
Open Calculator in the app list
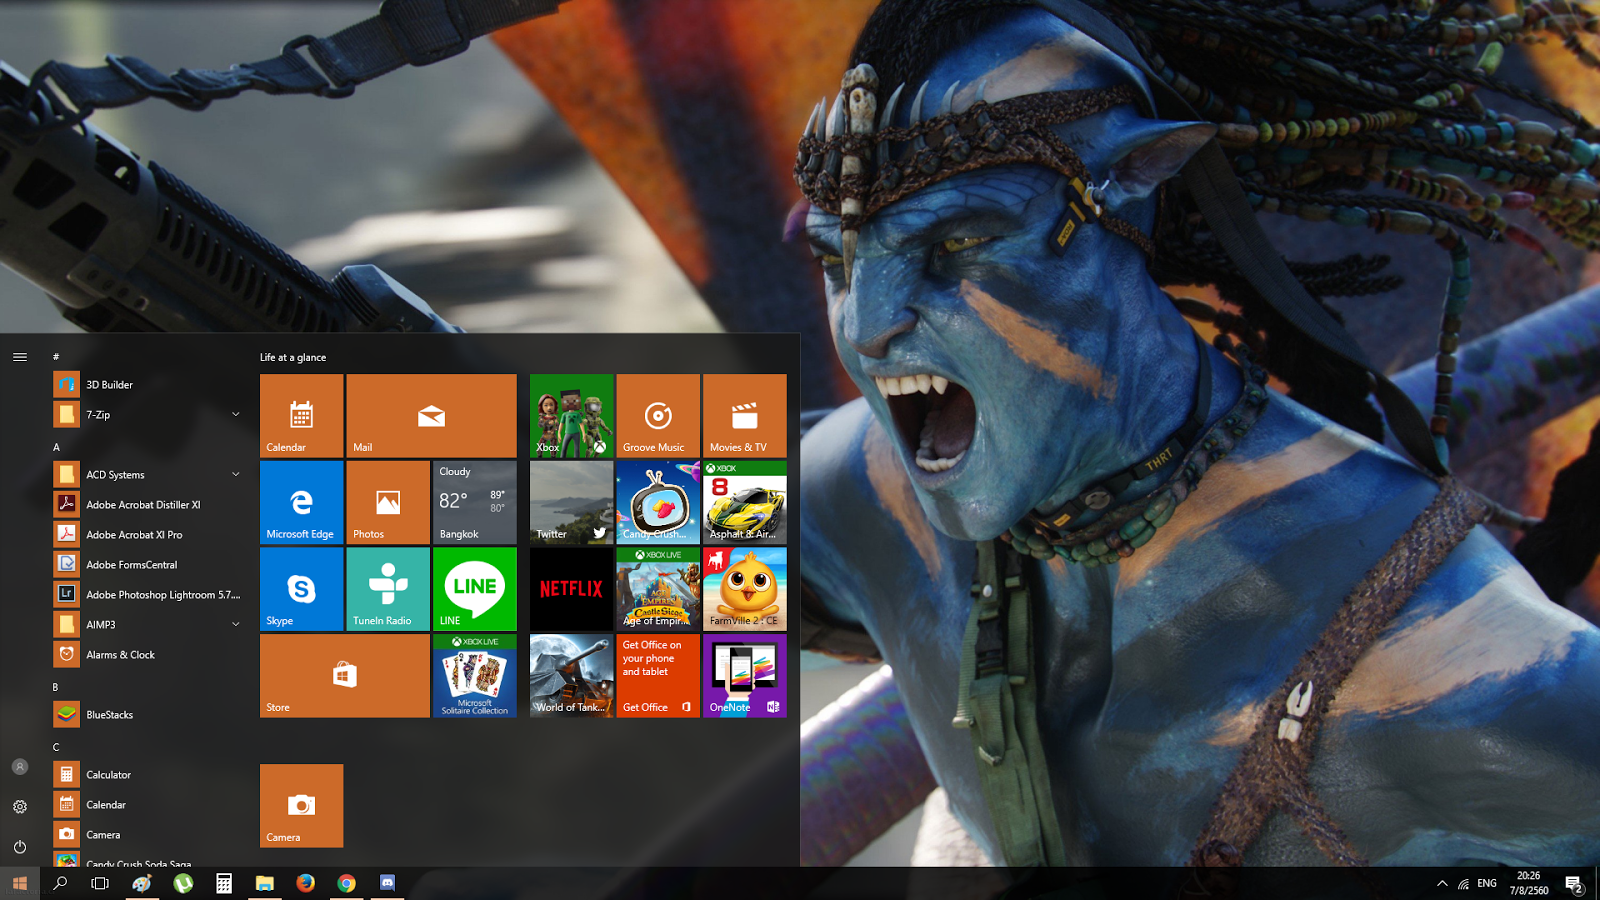click(x=148, y=774)
